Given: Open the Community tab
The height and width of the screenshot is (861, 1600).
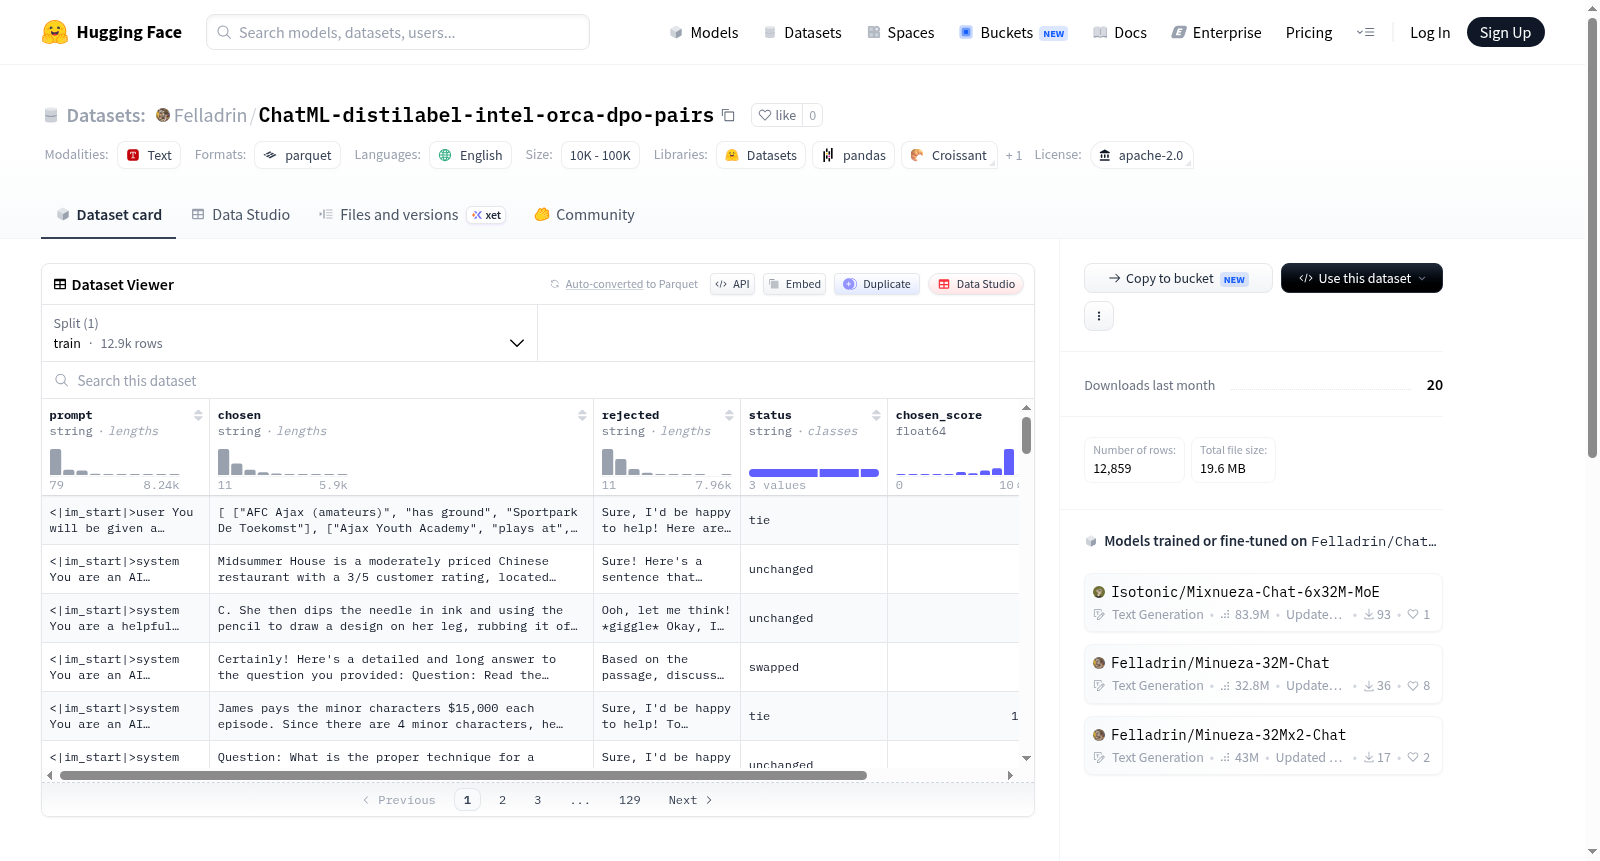Looking at the screenshot, I should (584, 214).
